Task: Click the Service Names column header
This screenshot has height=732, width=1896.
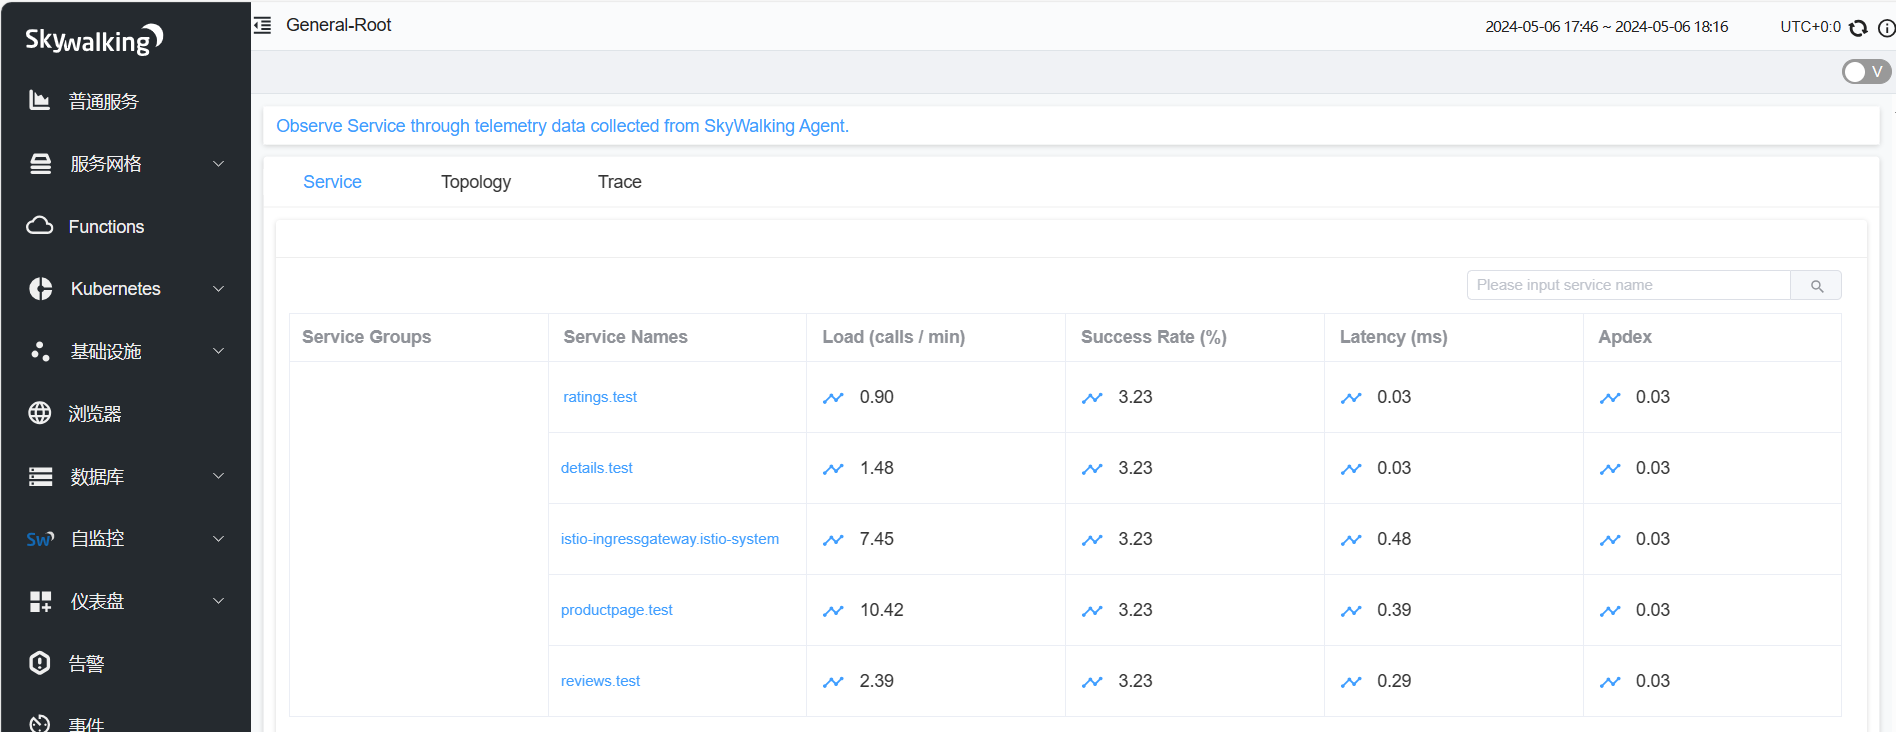Action: click(625, 337)
